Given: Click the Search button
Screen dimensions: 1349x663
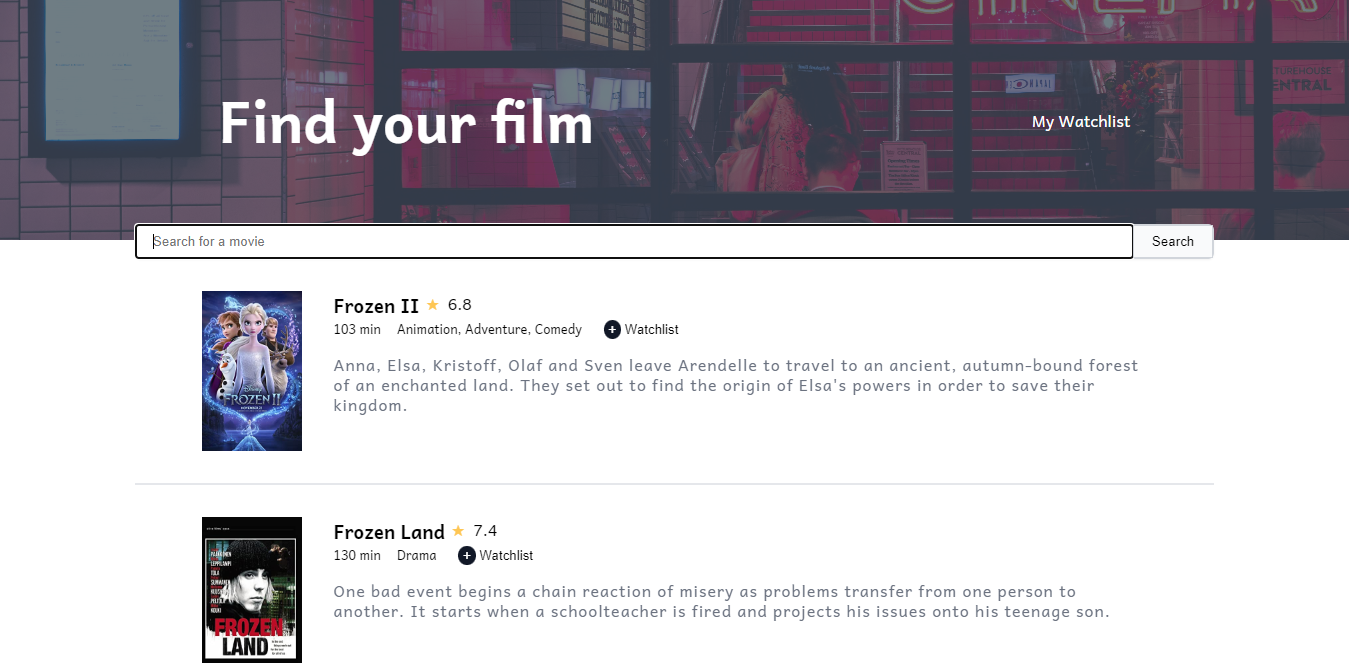Looking at the screenshot, I should coord(1173,241).
